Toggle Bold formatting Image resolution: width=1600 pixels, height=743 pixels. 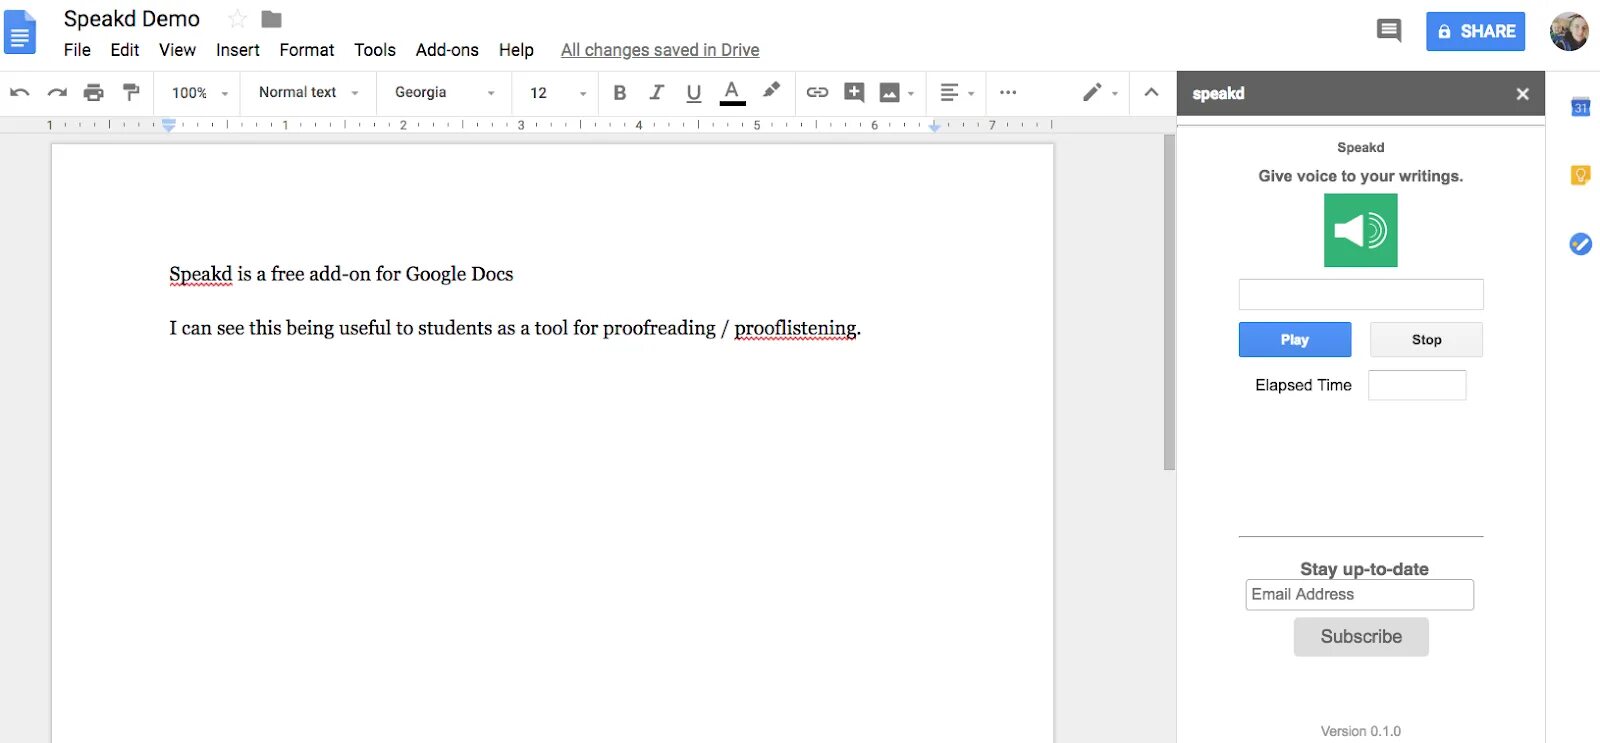pos(620,93)
